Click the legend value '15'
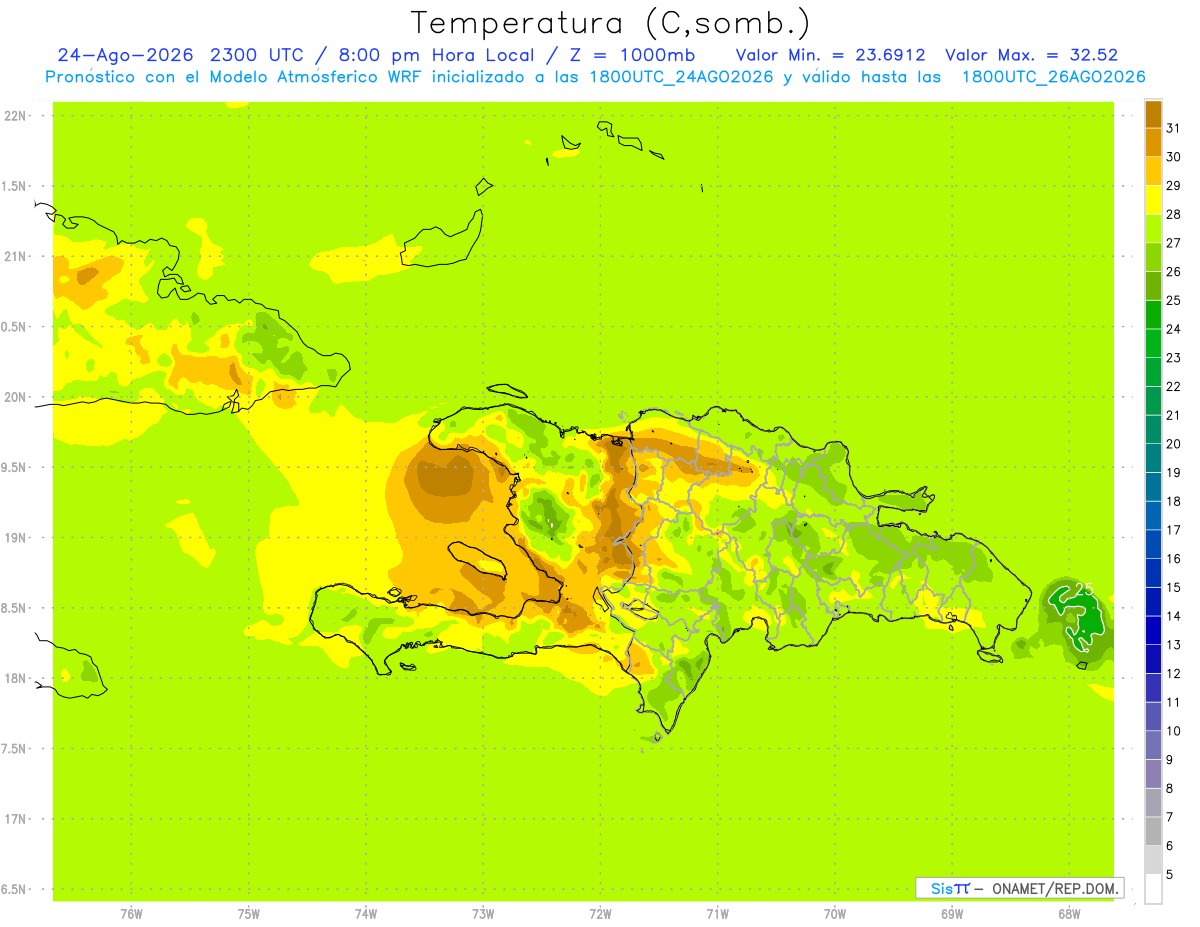Viewport: 1200px width, 927px height. tap(1174, 588)
